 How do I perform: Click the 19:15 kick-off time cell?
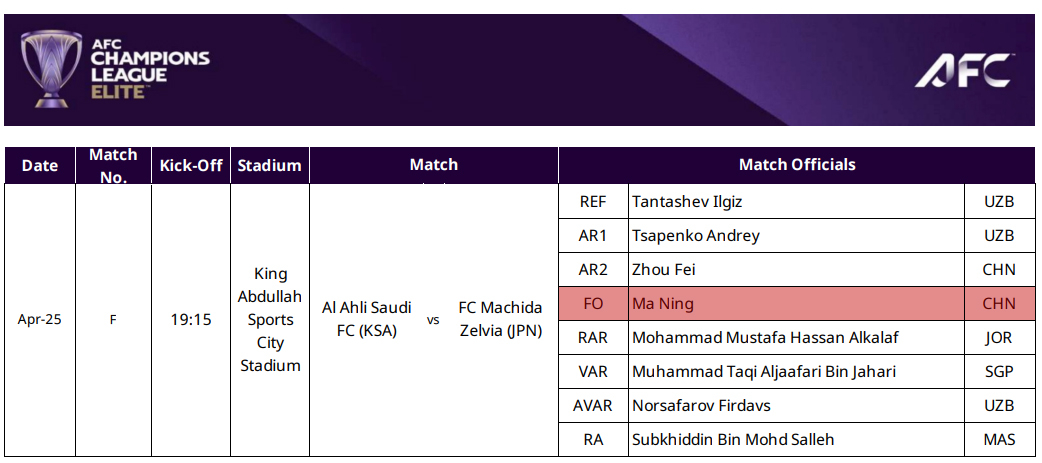(x=191, y=320)
